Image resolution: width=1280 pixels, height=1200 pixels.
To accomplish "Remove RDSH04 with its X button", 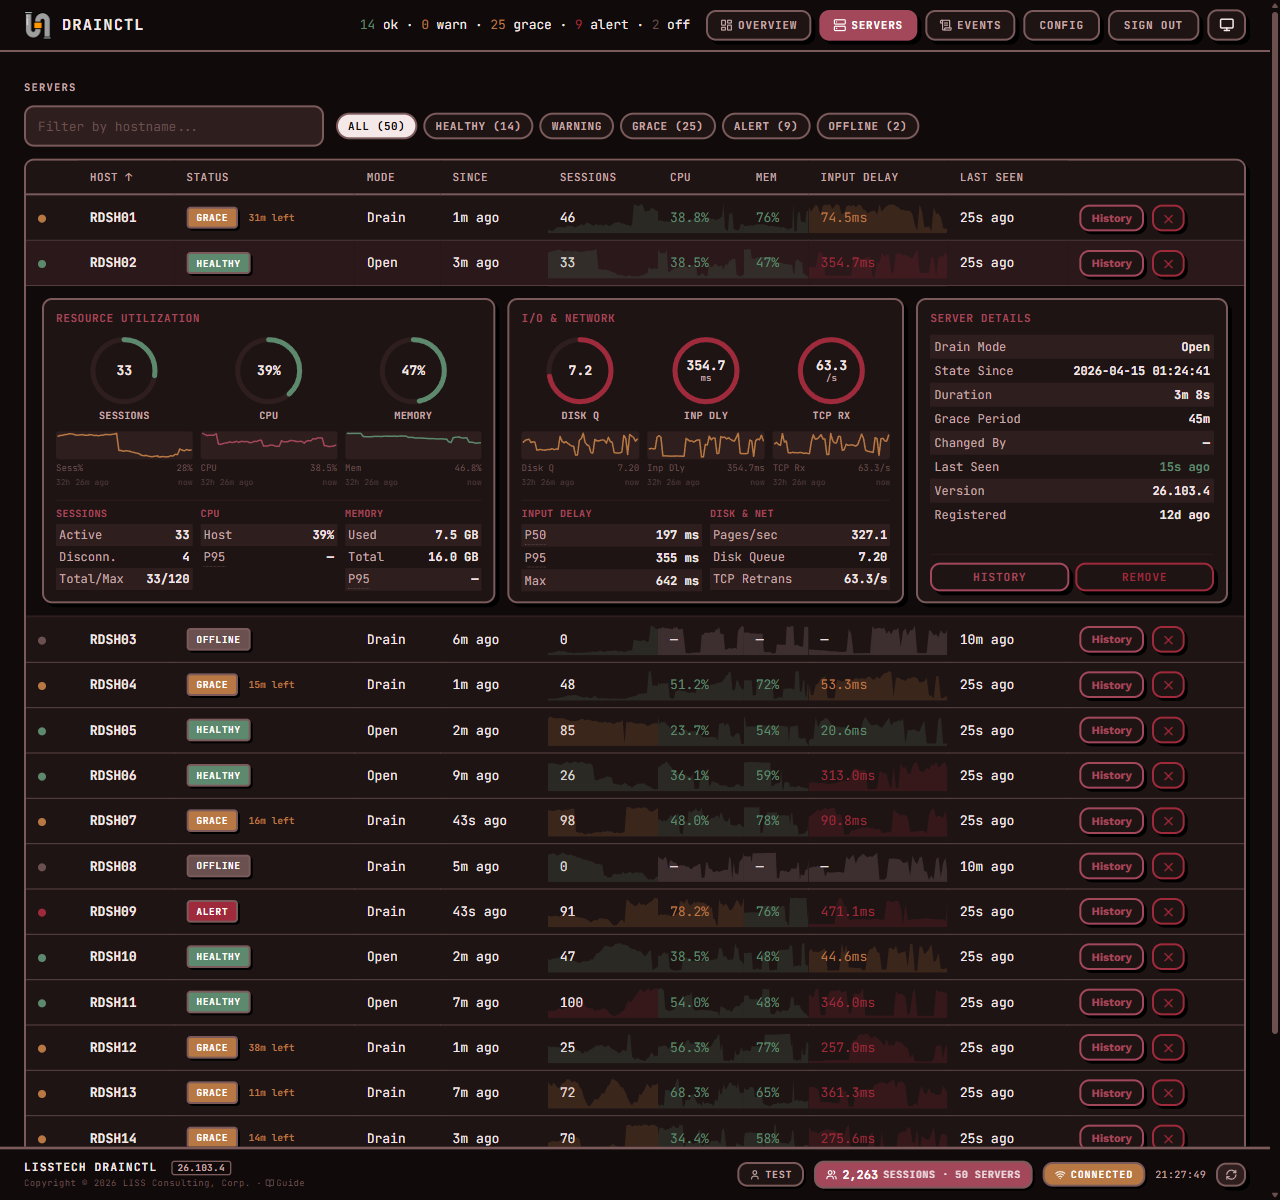I will [1168, 685].
